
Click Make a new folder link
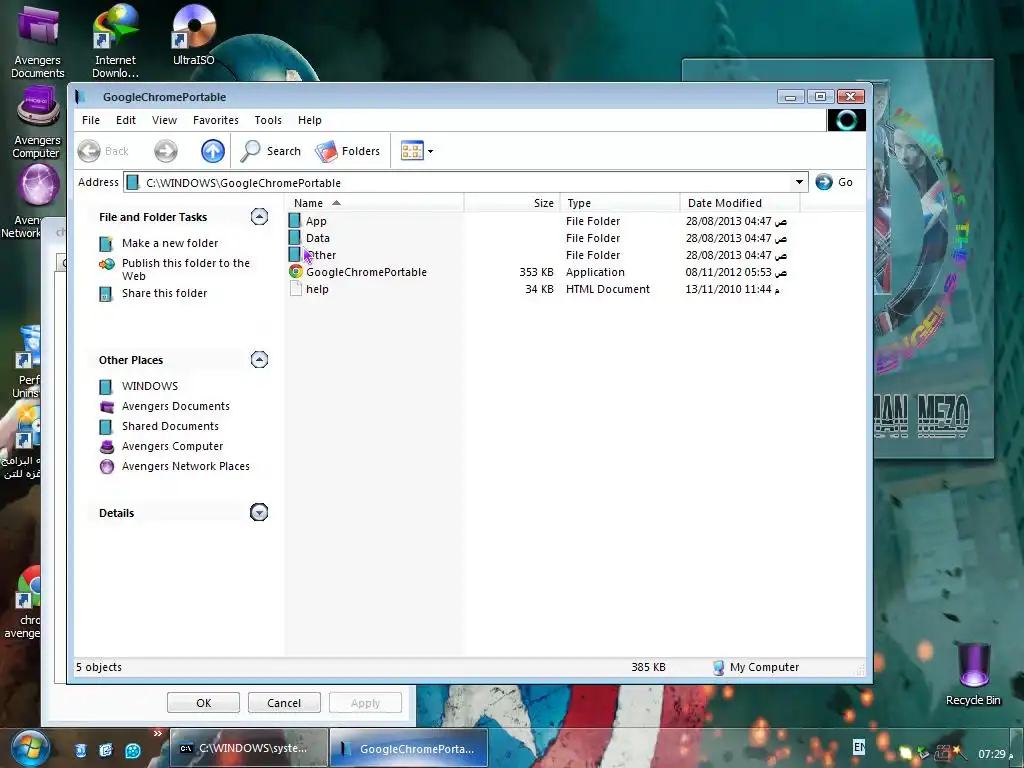pyautogui.click(x=170, y=243)
